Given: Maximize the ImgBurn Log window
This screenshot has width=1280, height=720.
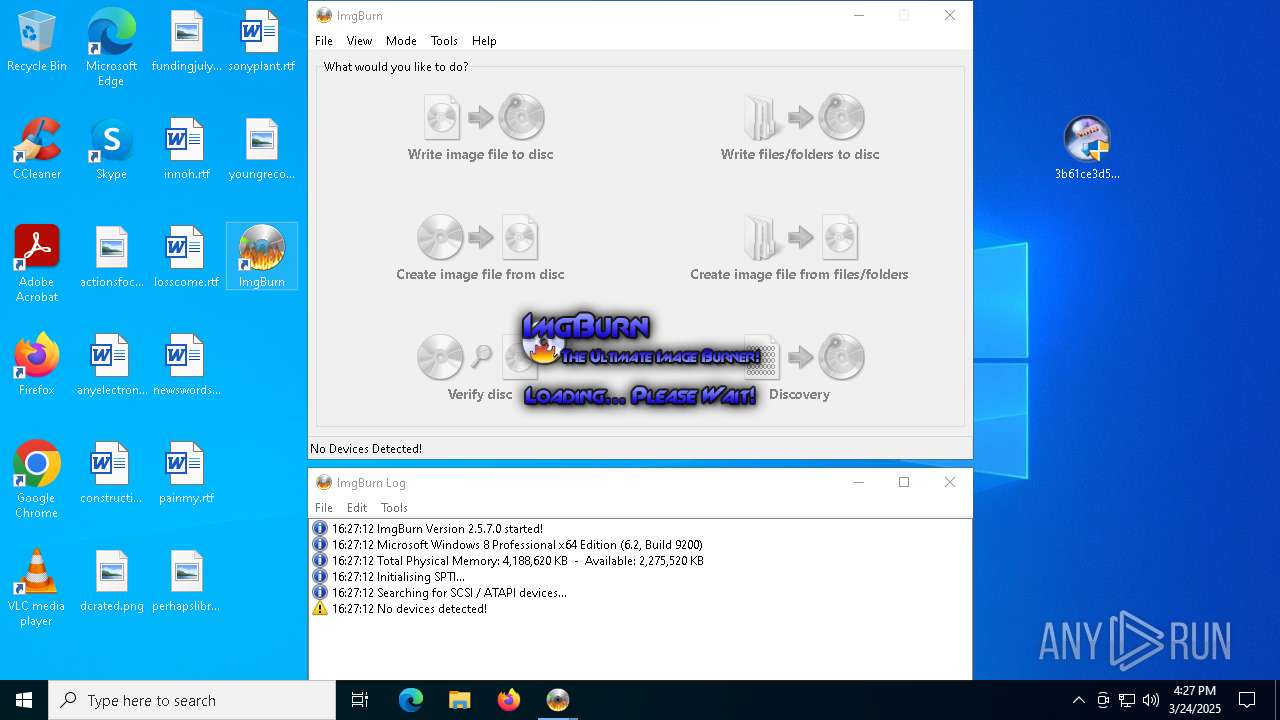Looking at the screenshot, I should pos(904,482).
